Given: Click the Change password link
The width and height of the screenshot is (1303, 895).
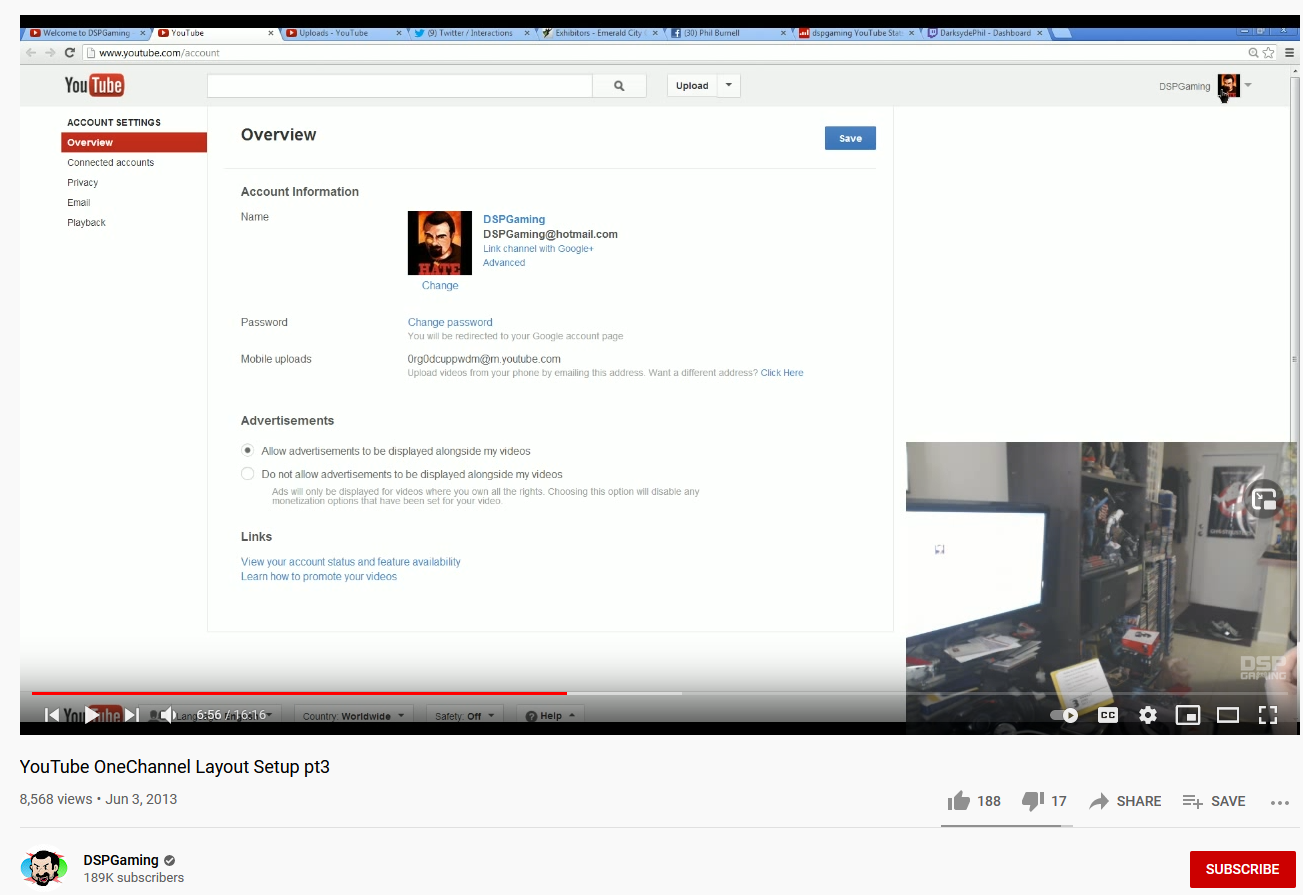Looking at the screenshot, I should tap(450, 322).
